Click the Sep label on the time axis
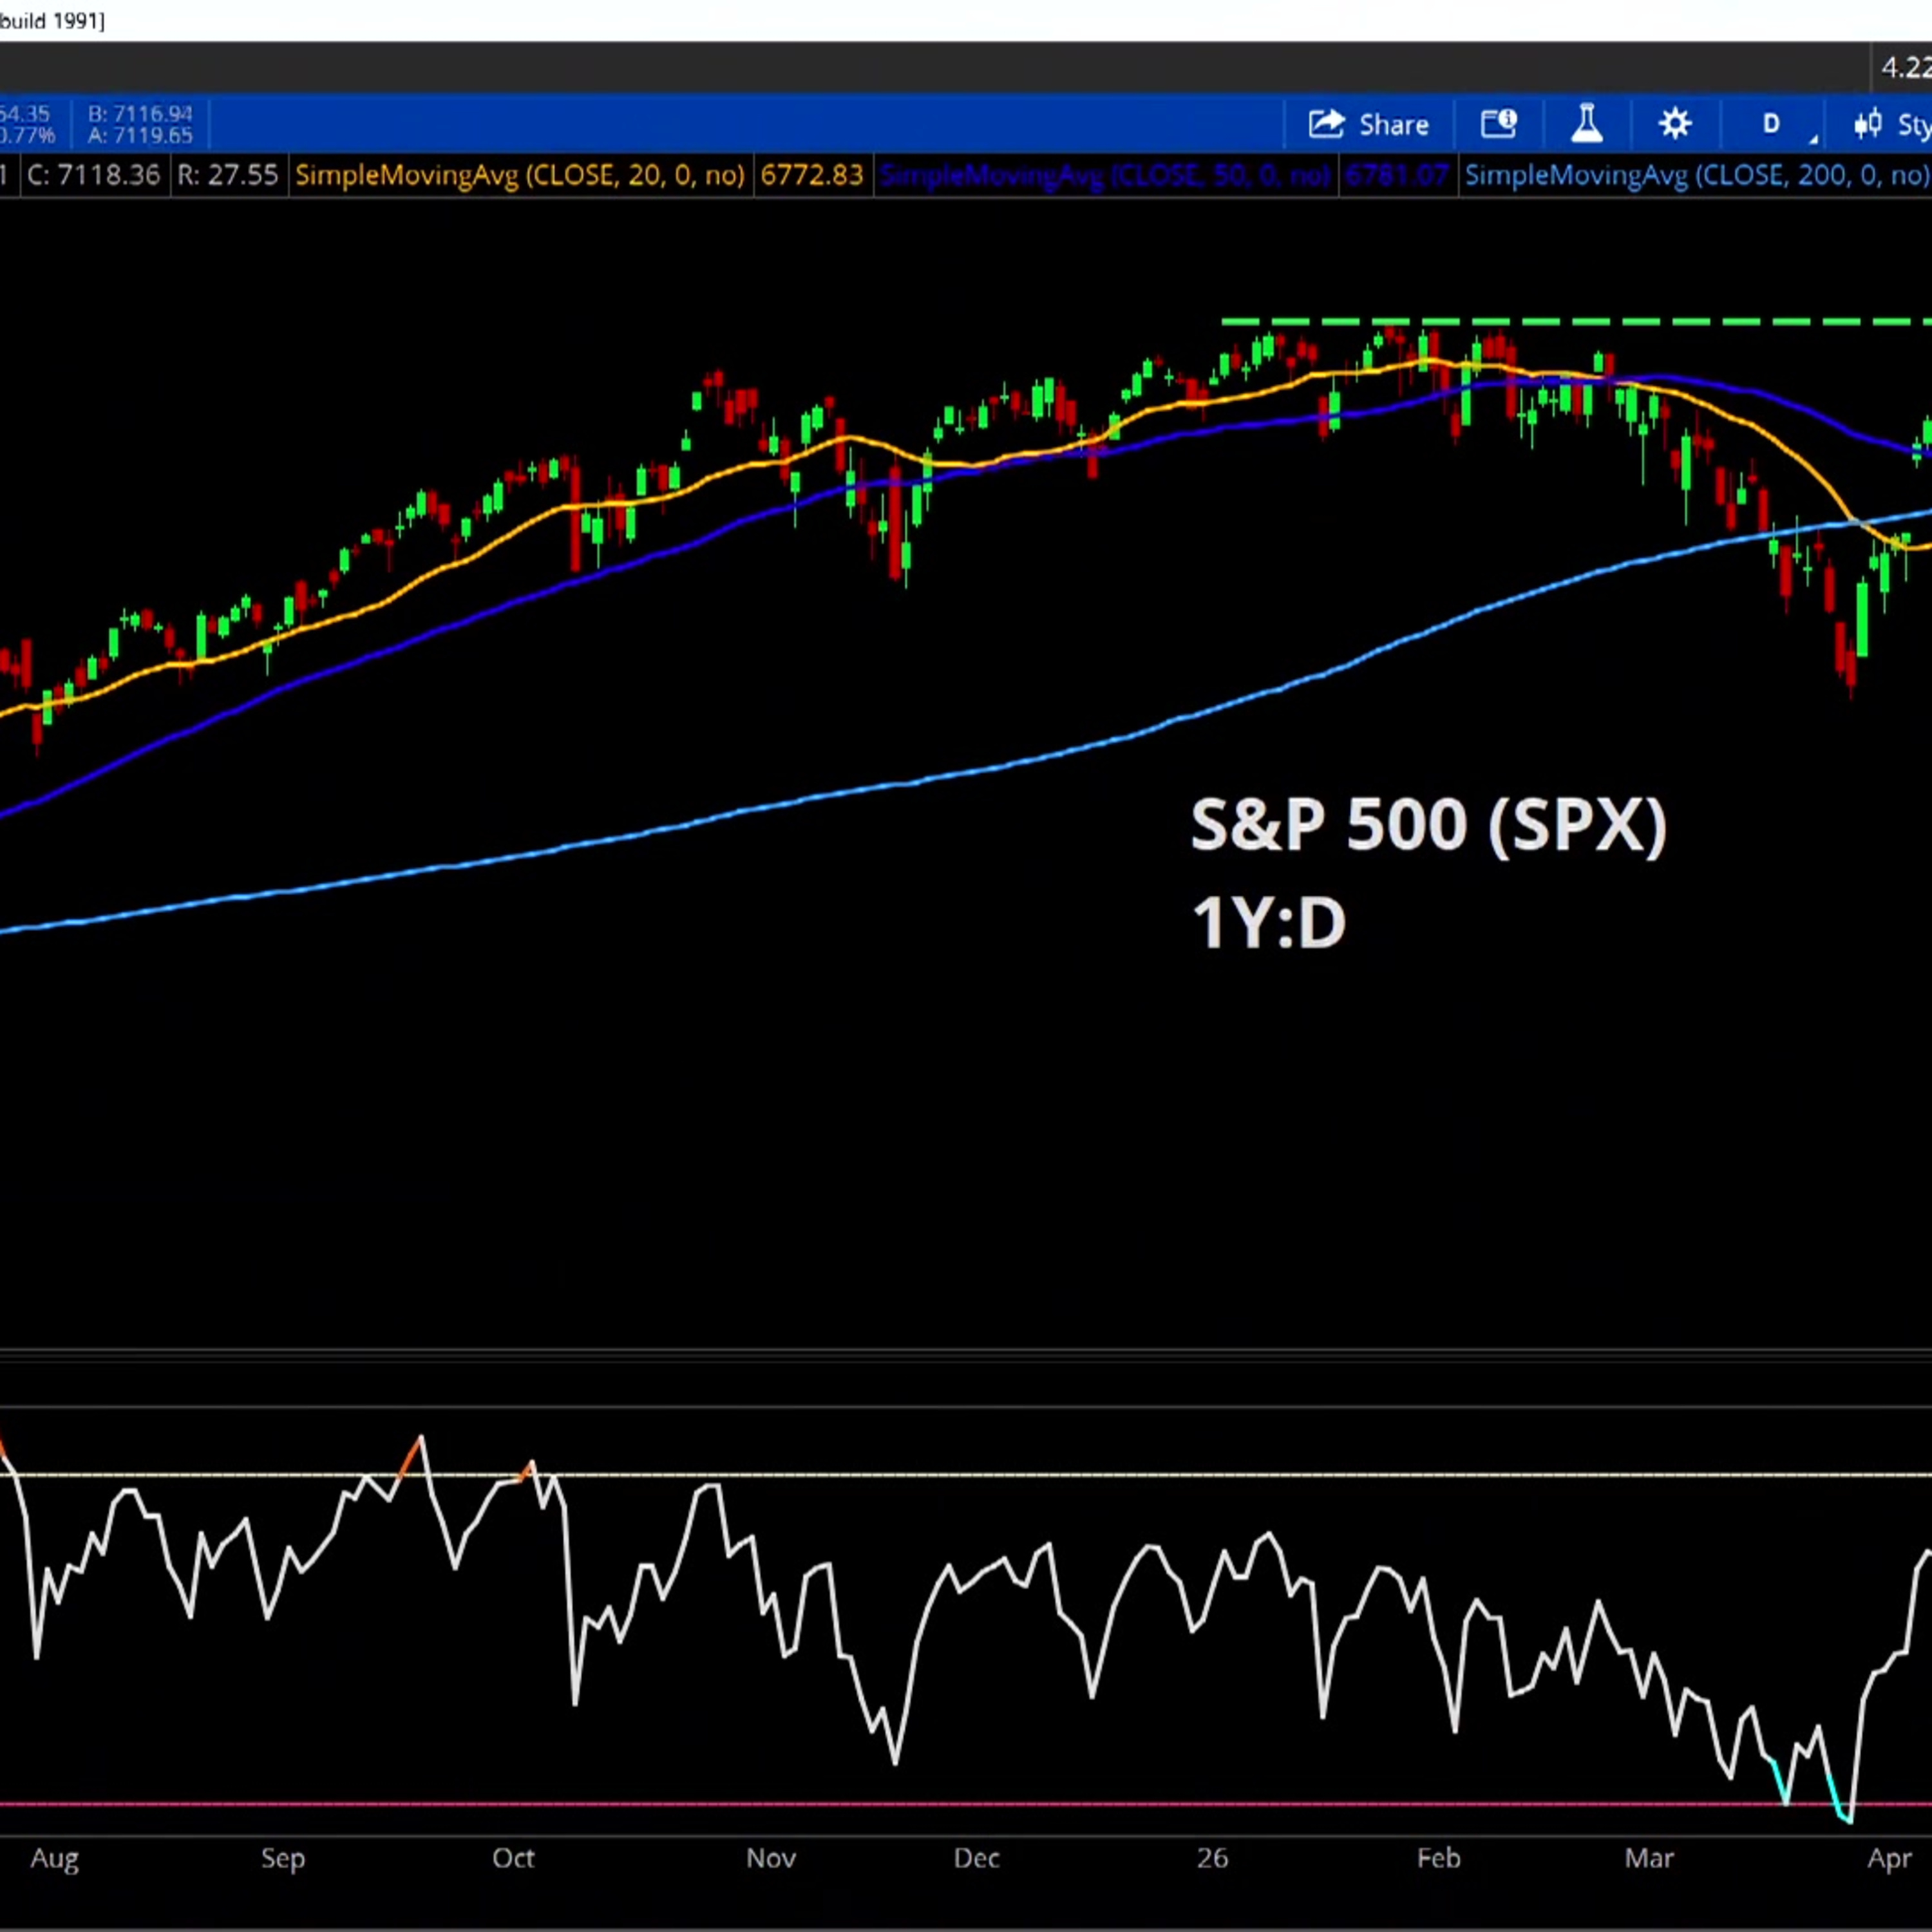Screen dimensions: 1932x1932 coord(283,1859)
